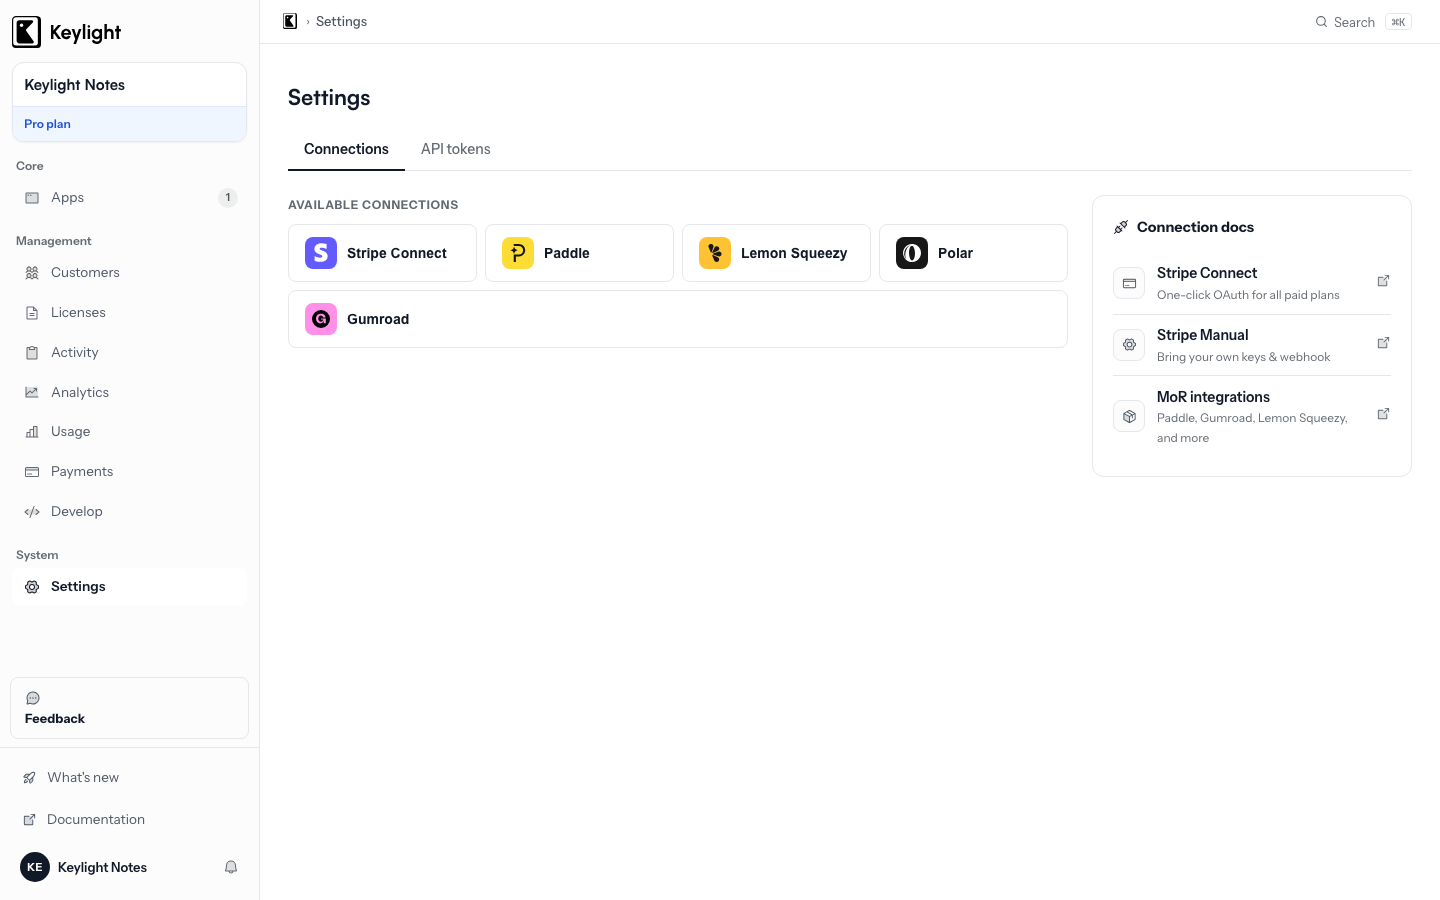
Task: Open external link icon for MoR integrations
Action: click(x=1383, y=414)
